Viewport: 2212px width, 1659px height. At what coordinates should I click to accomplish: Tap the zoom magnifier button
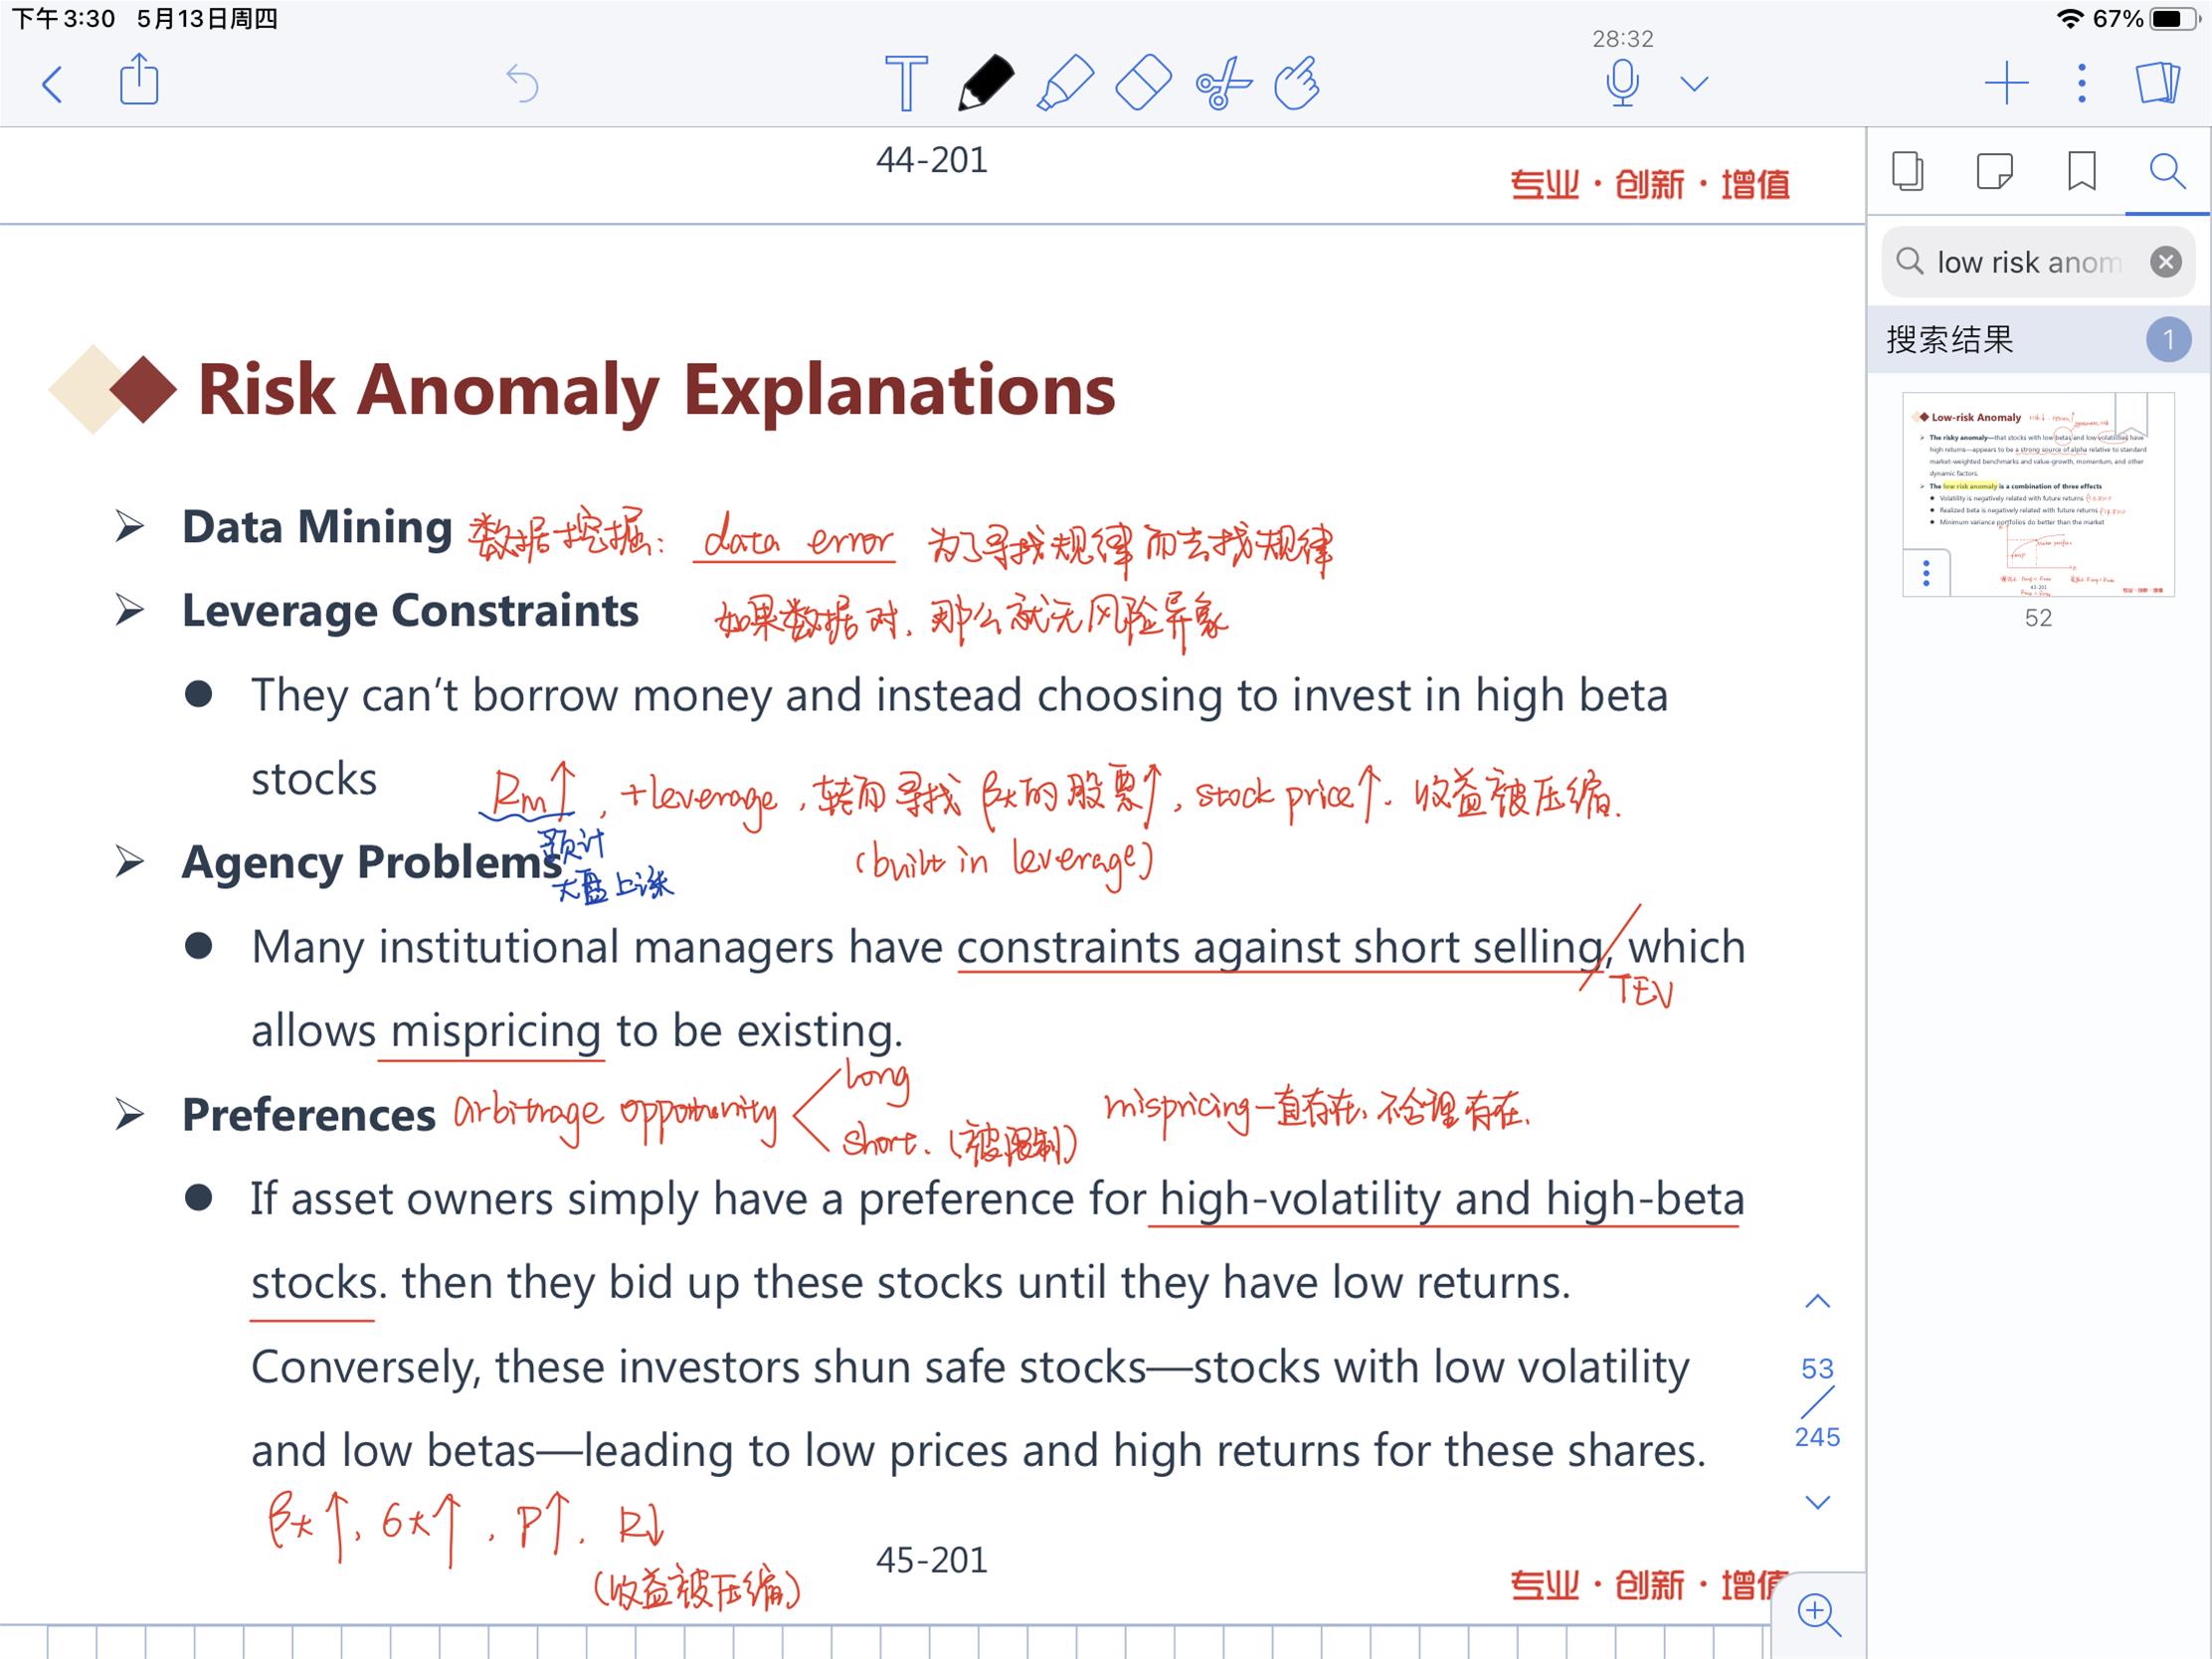pos(1818,1612)
